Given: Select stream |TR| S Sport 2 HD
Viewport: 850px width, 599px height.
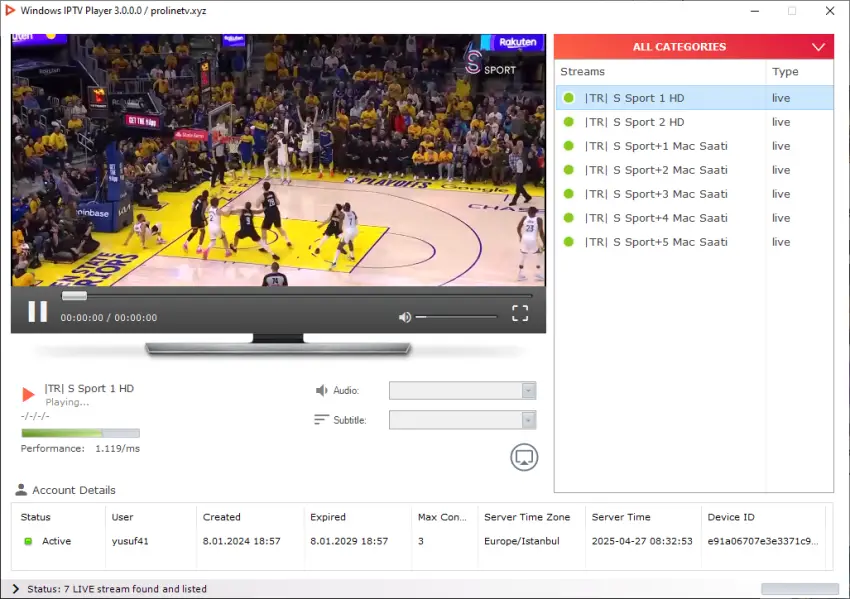Looking at the screenshot, I should click(x=694, y=122).
